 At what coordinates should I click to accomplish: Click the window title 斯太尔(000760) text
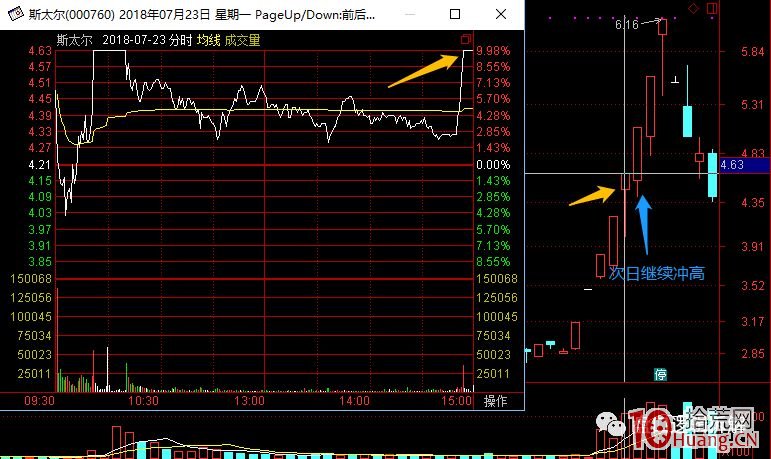click(71, 14)
